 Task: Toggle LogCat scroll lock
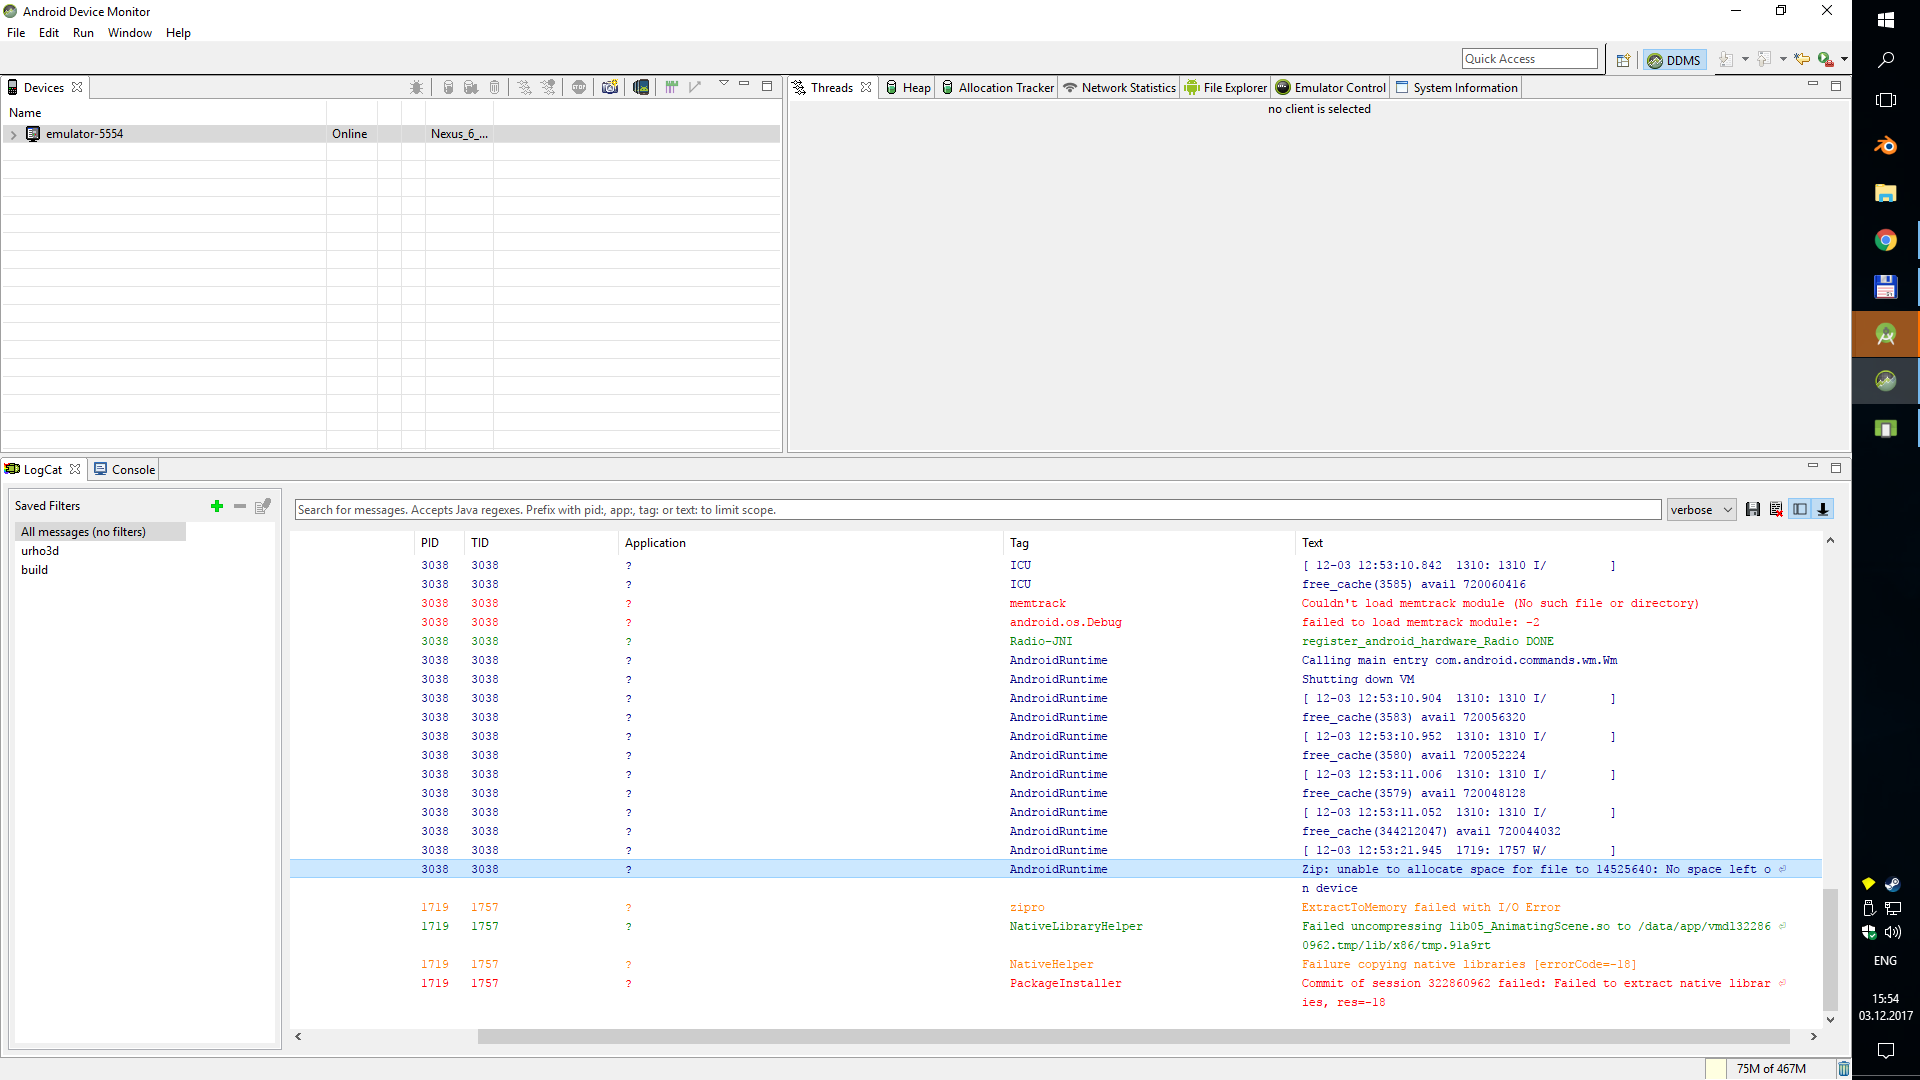click(1823, 509)
